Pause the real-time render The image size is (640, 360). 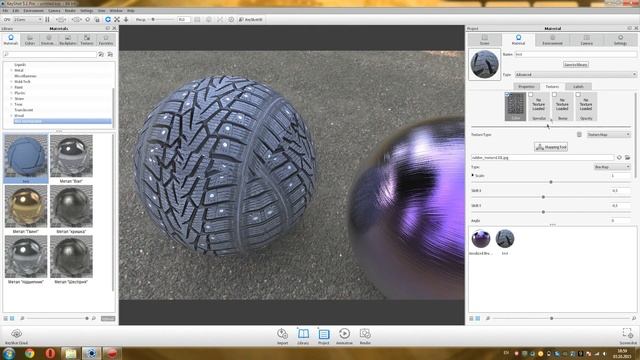pyautogui.click(x=47, y=19)
